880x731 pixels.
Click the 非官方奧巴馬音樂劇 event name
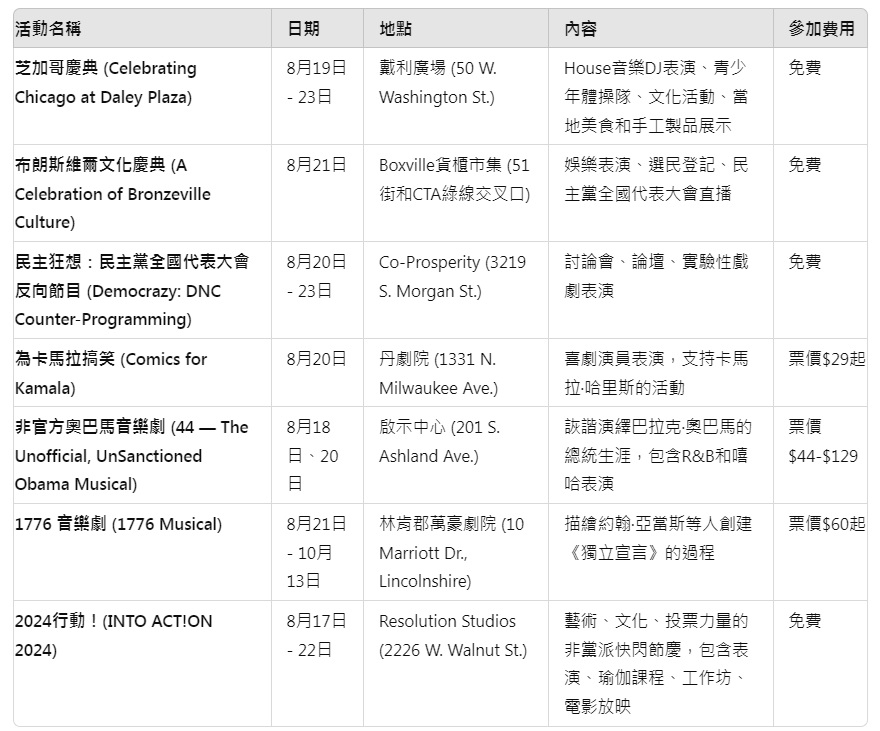[131, 455]
